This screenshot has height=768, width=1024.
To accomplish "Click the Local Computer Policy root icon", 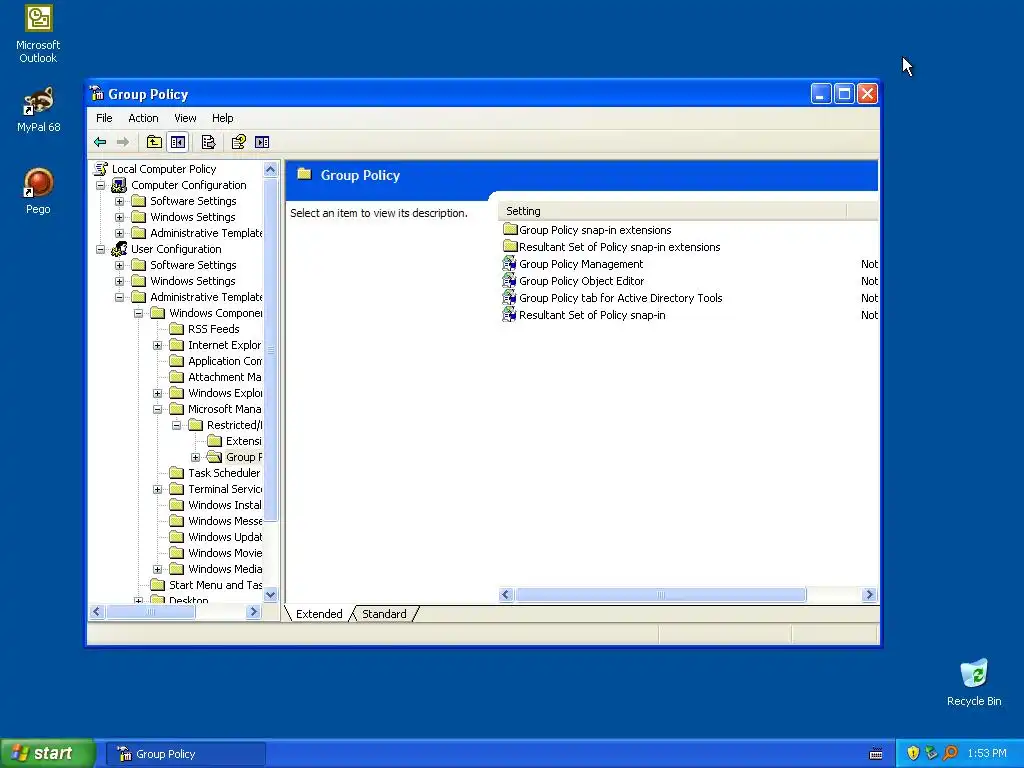I will [x=101, y=169].
